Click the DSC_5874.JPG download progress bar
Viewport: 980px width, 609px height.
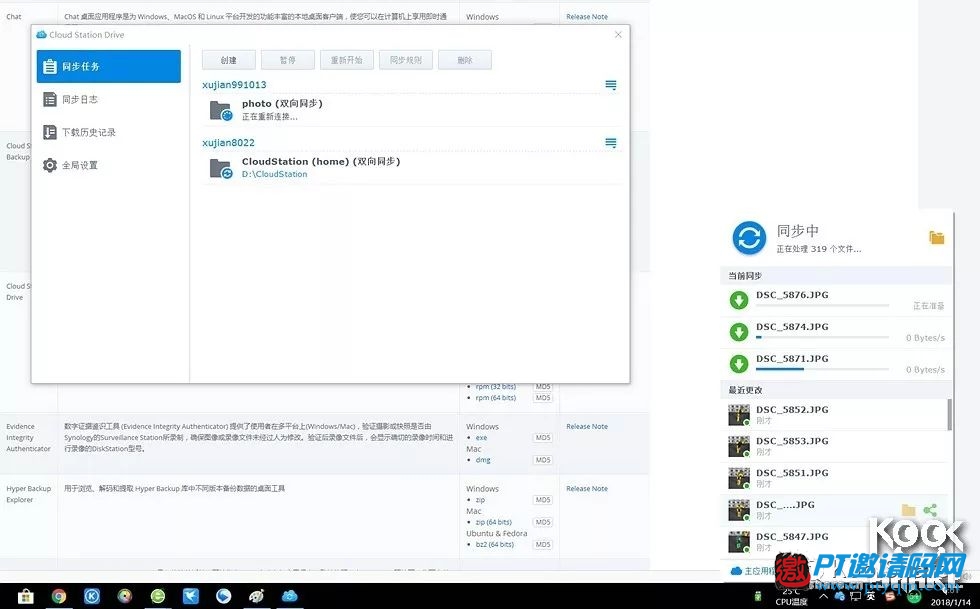(x=822, y=338)
